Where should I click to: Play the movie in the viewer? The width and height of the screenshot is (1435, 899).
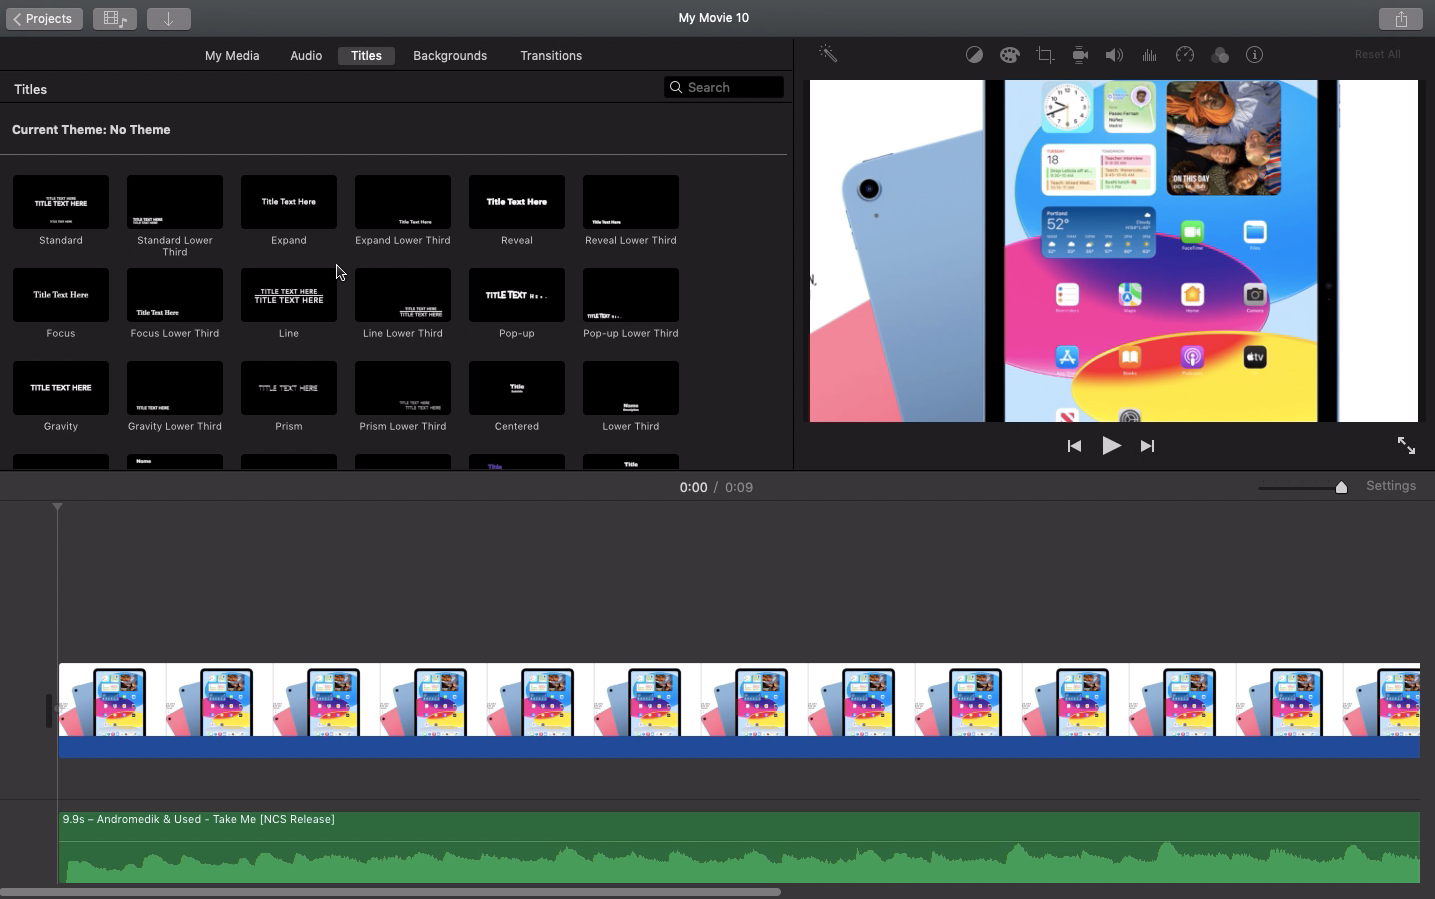point(1111,446)
